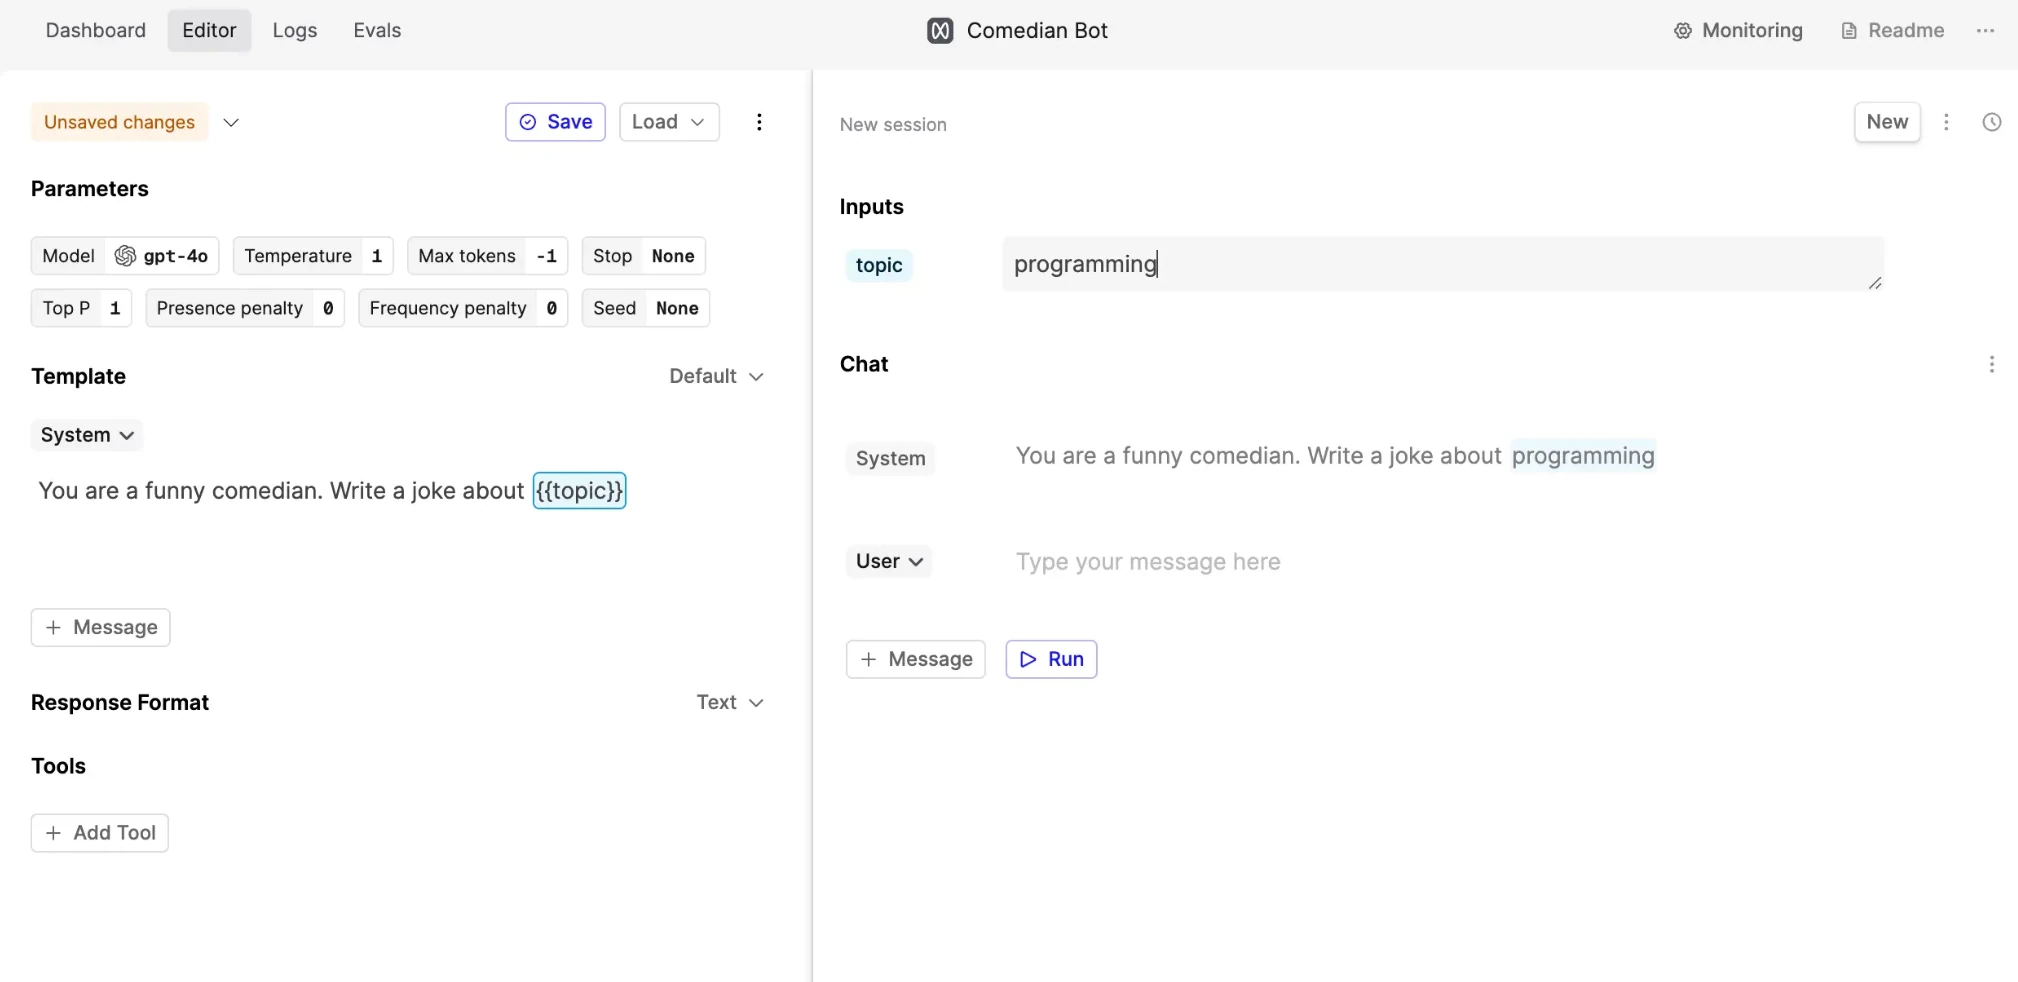Edit the Seed parameter
2018x982 pixels.
[646, 308]
